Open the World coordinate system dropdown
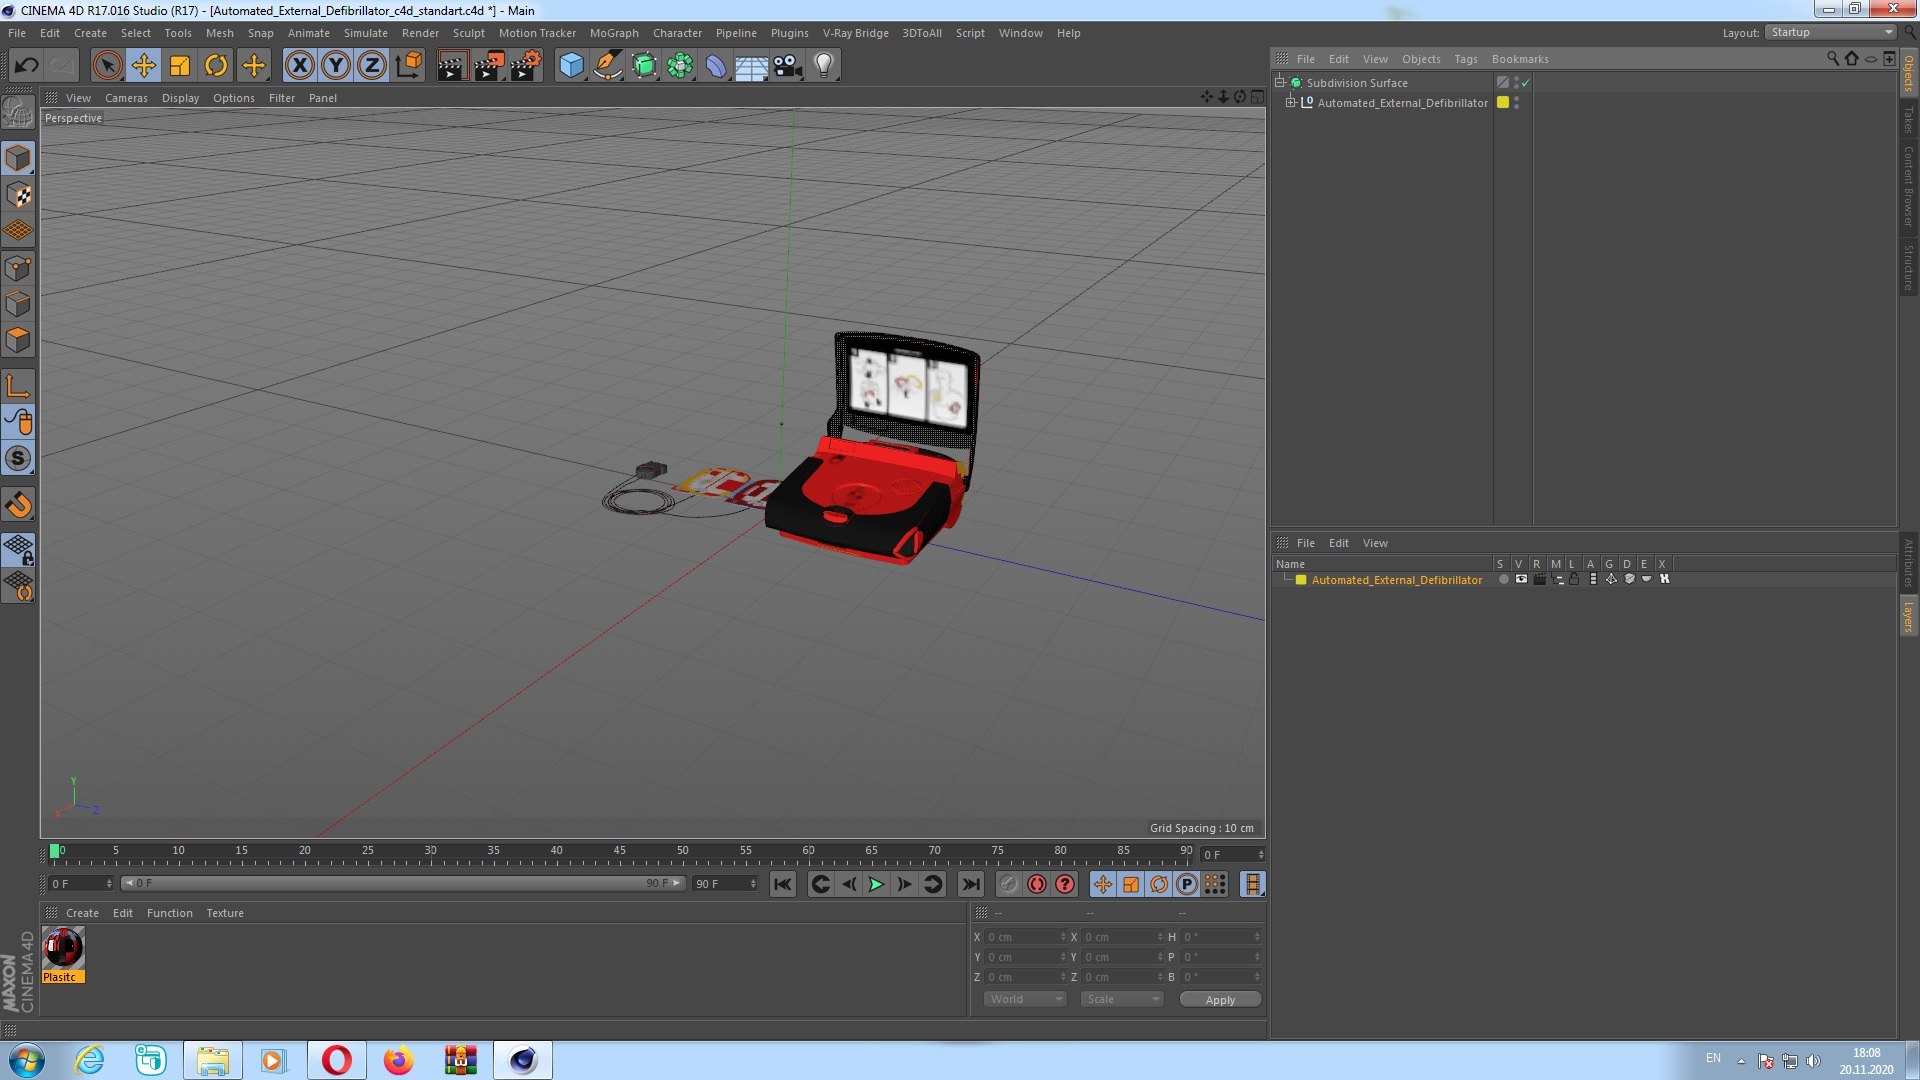The width and height of the screenshot is (1920, 1080). [x=1025, y=999]
